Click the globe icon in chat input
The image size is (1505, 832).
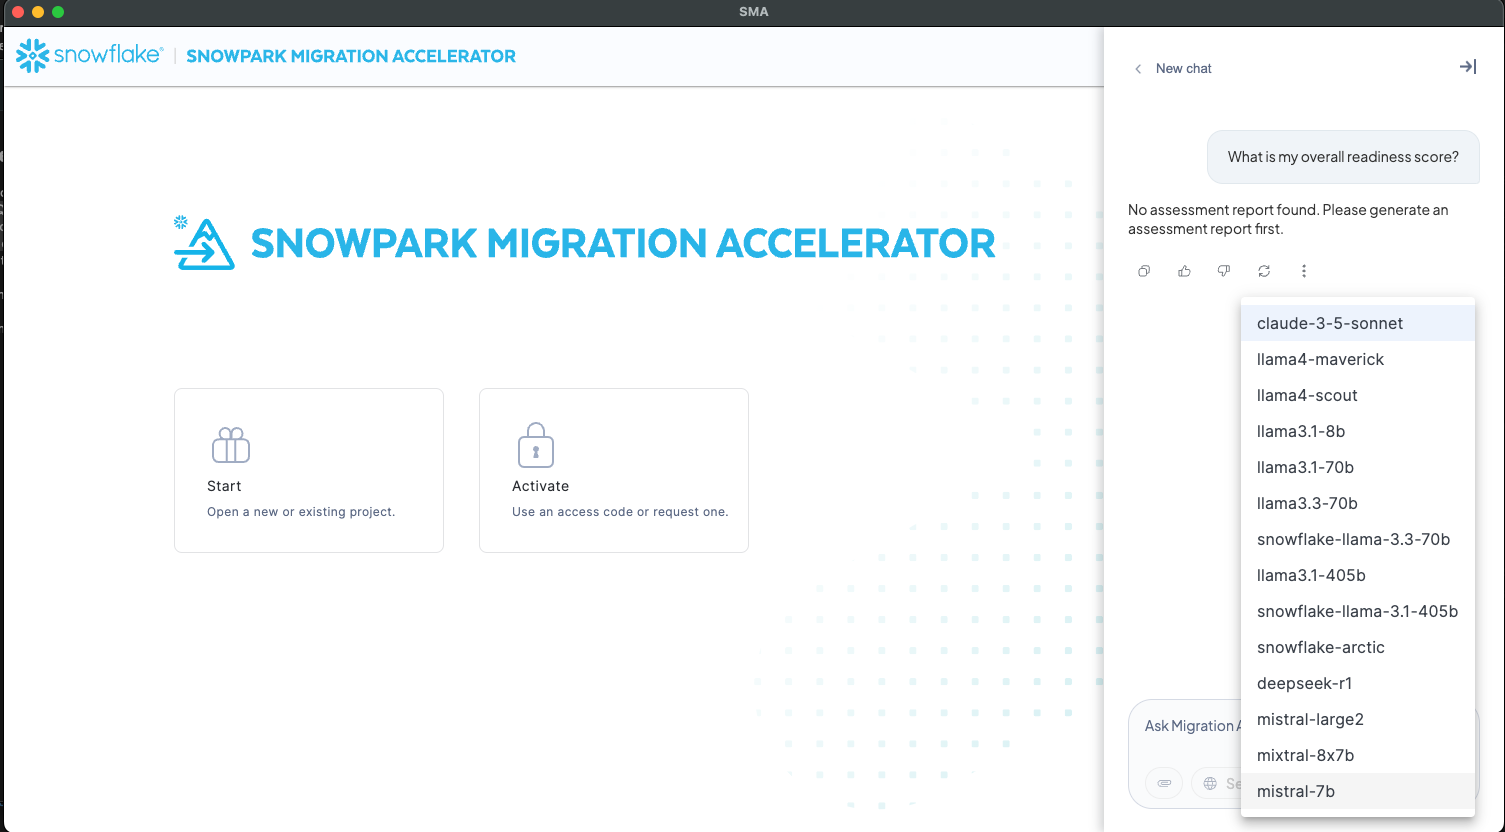[1210, 783]
